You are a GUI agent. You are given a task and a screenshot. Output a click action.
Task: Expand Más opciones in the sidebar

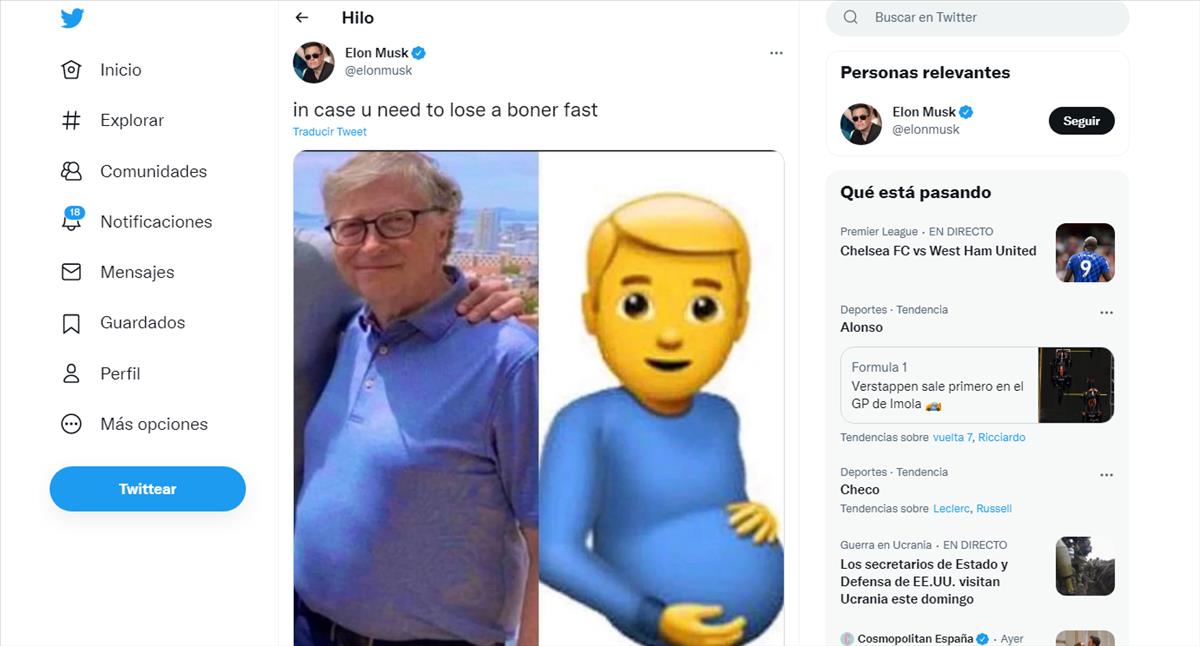(x=71, y=424)
